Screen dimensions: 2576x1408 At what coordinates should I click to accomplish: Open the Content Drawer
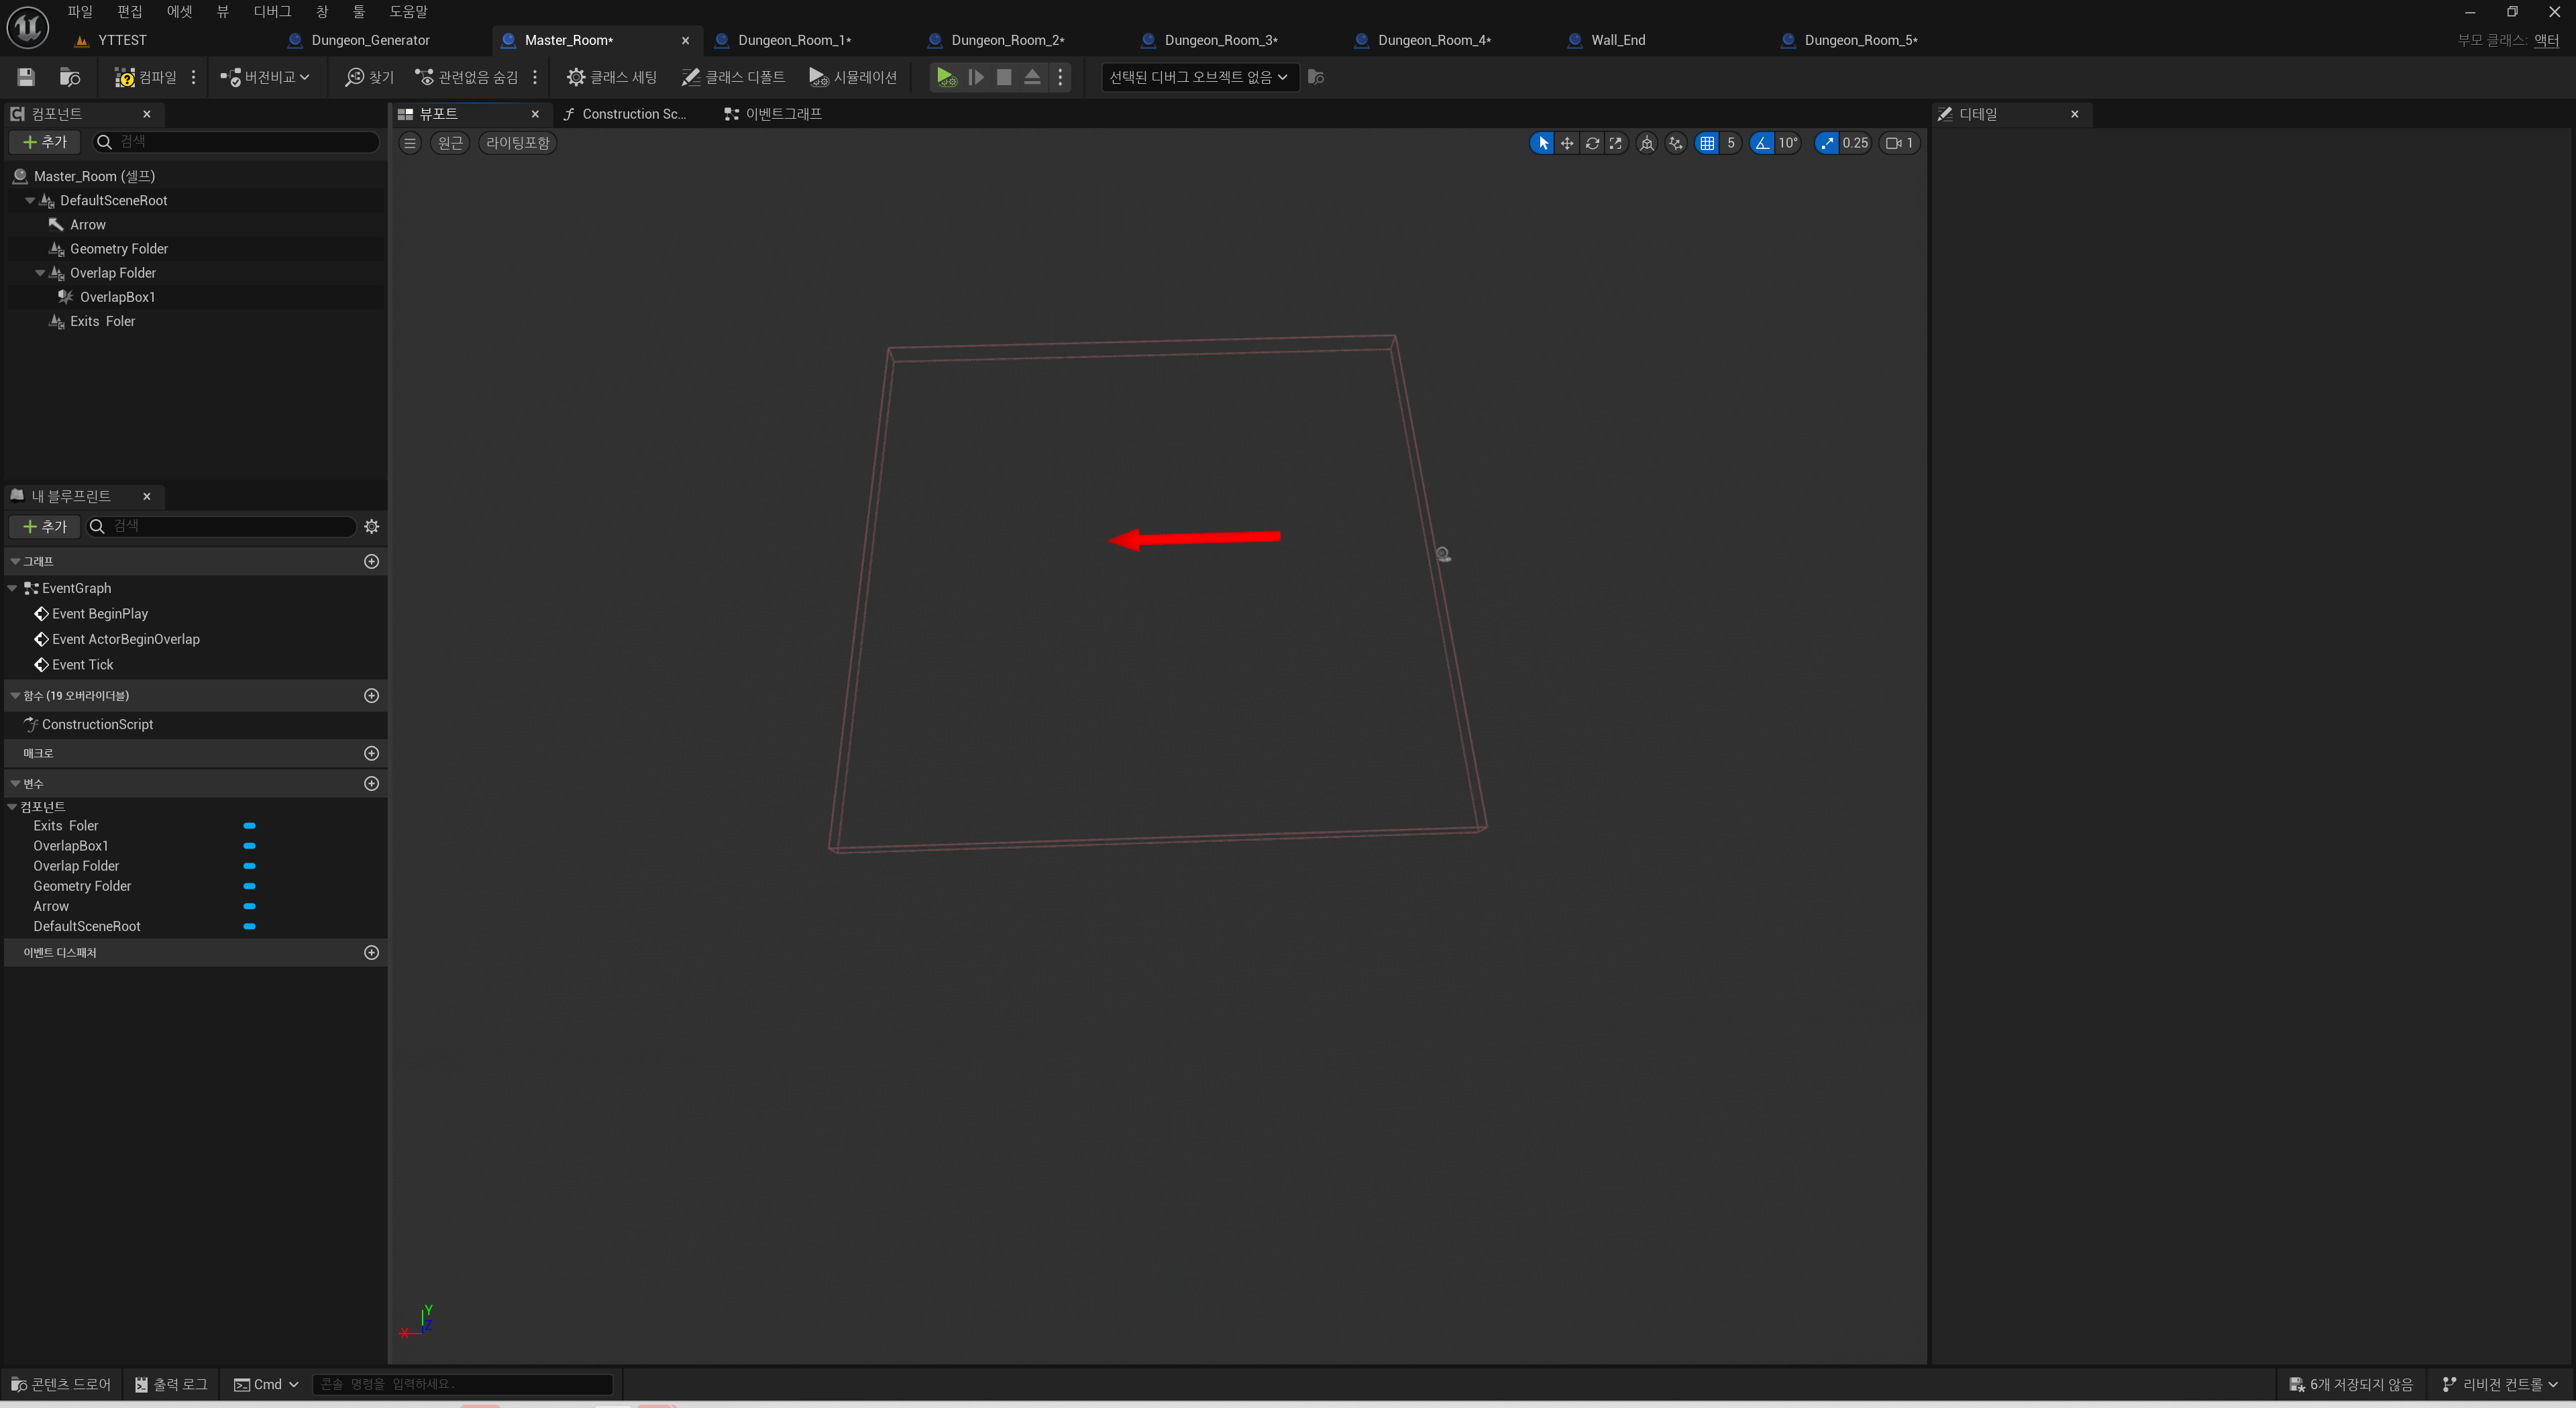pos(61,1384)
